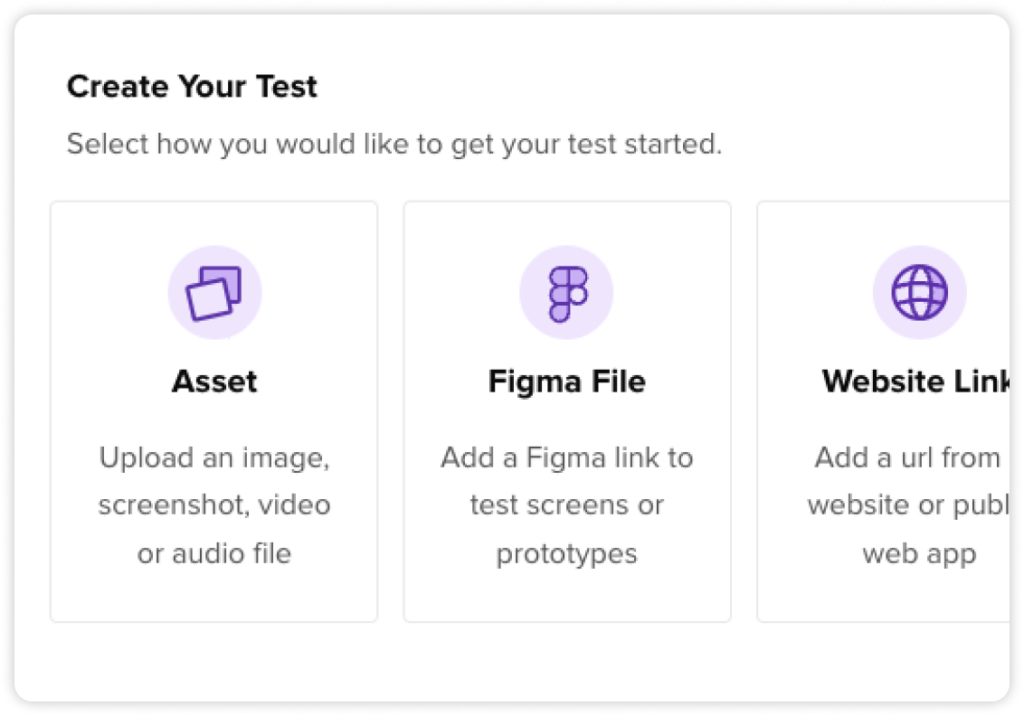The height and width of the screenshot is (716, 1024).
Task: Choose the Asset option card
Action: coord(213,410)
